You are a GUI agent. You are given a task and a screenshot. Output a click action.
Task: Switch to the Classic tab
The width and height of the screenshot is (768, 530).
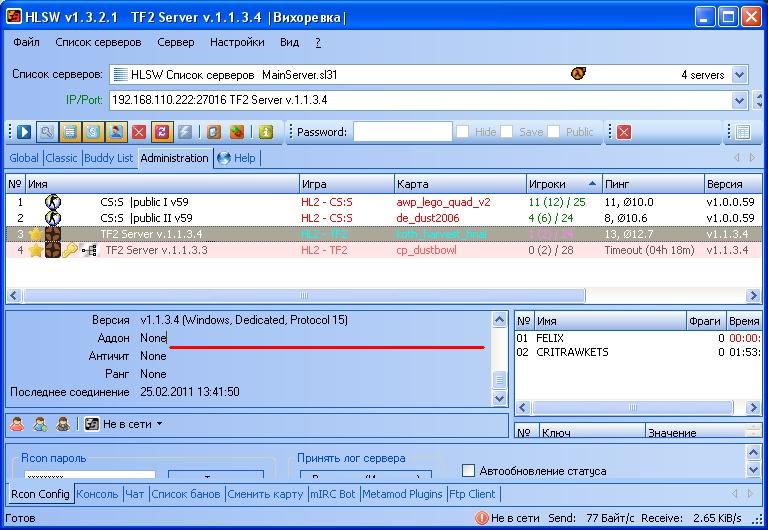coord(61,158)
